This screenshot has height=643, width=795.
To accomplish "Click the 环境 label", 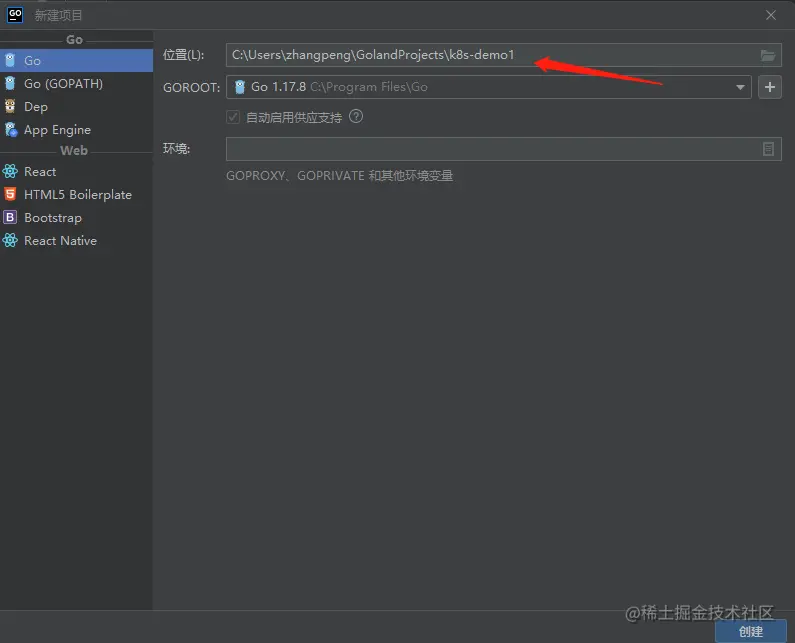I will tap(176, 149).
